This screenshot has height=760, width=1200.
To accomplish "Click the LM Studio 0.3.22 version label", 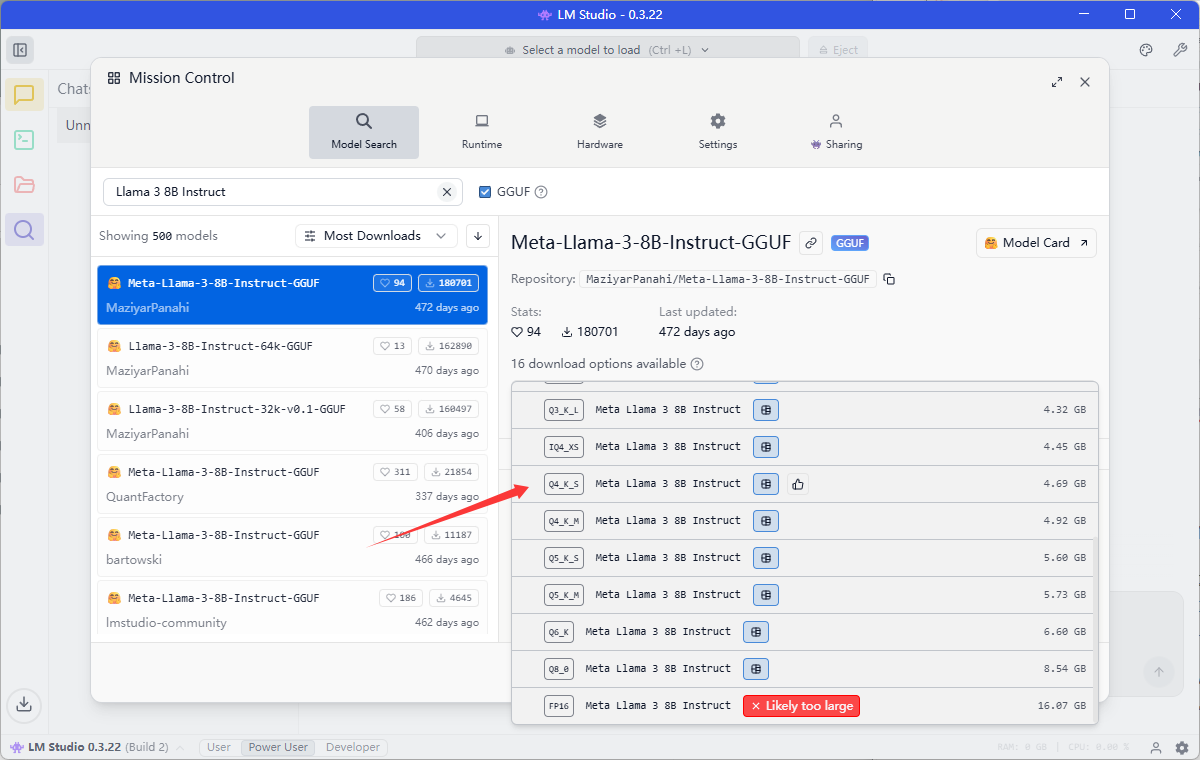I will tap(73, 747).
